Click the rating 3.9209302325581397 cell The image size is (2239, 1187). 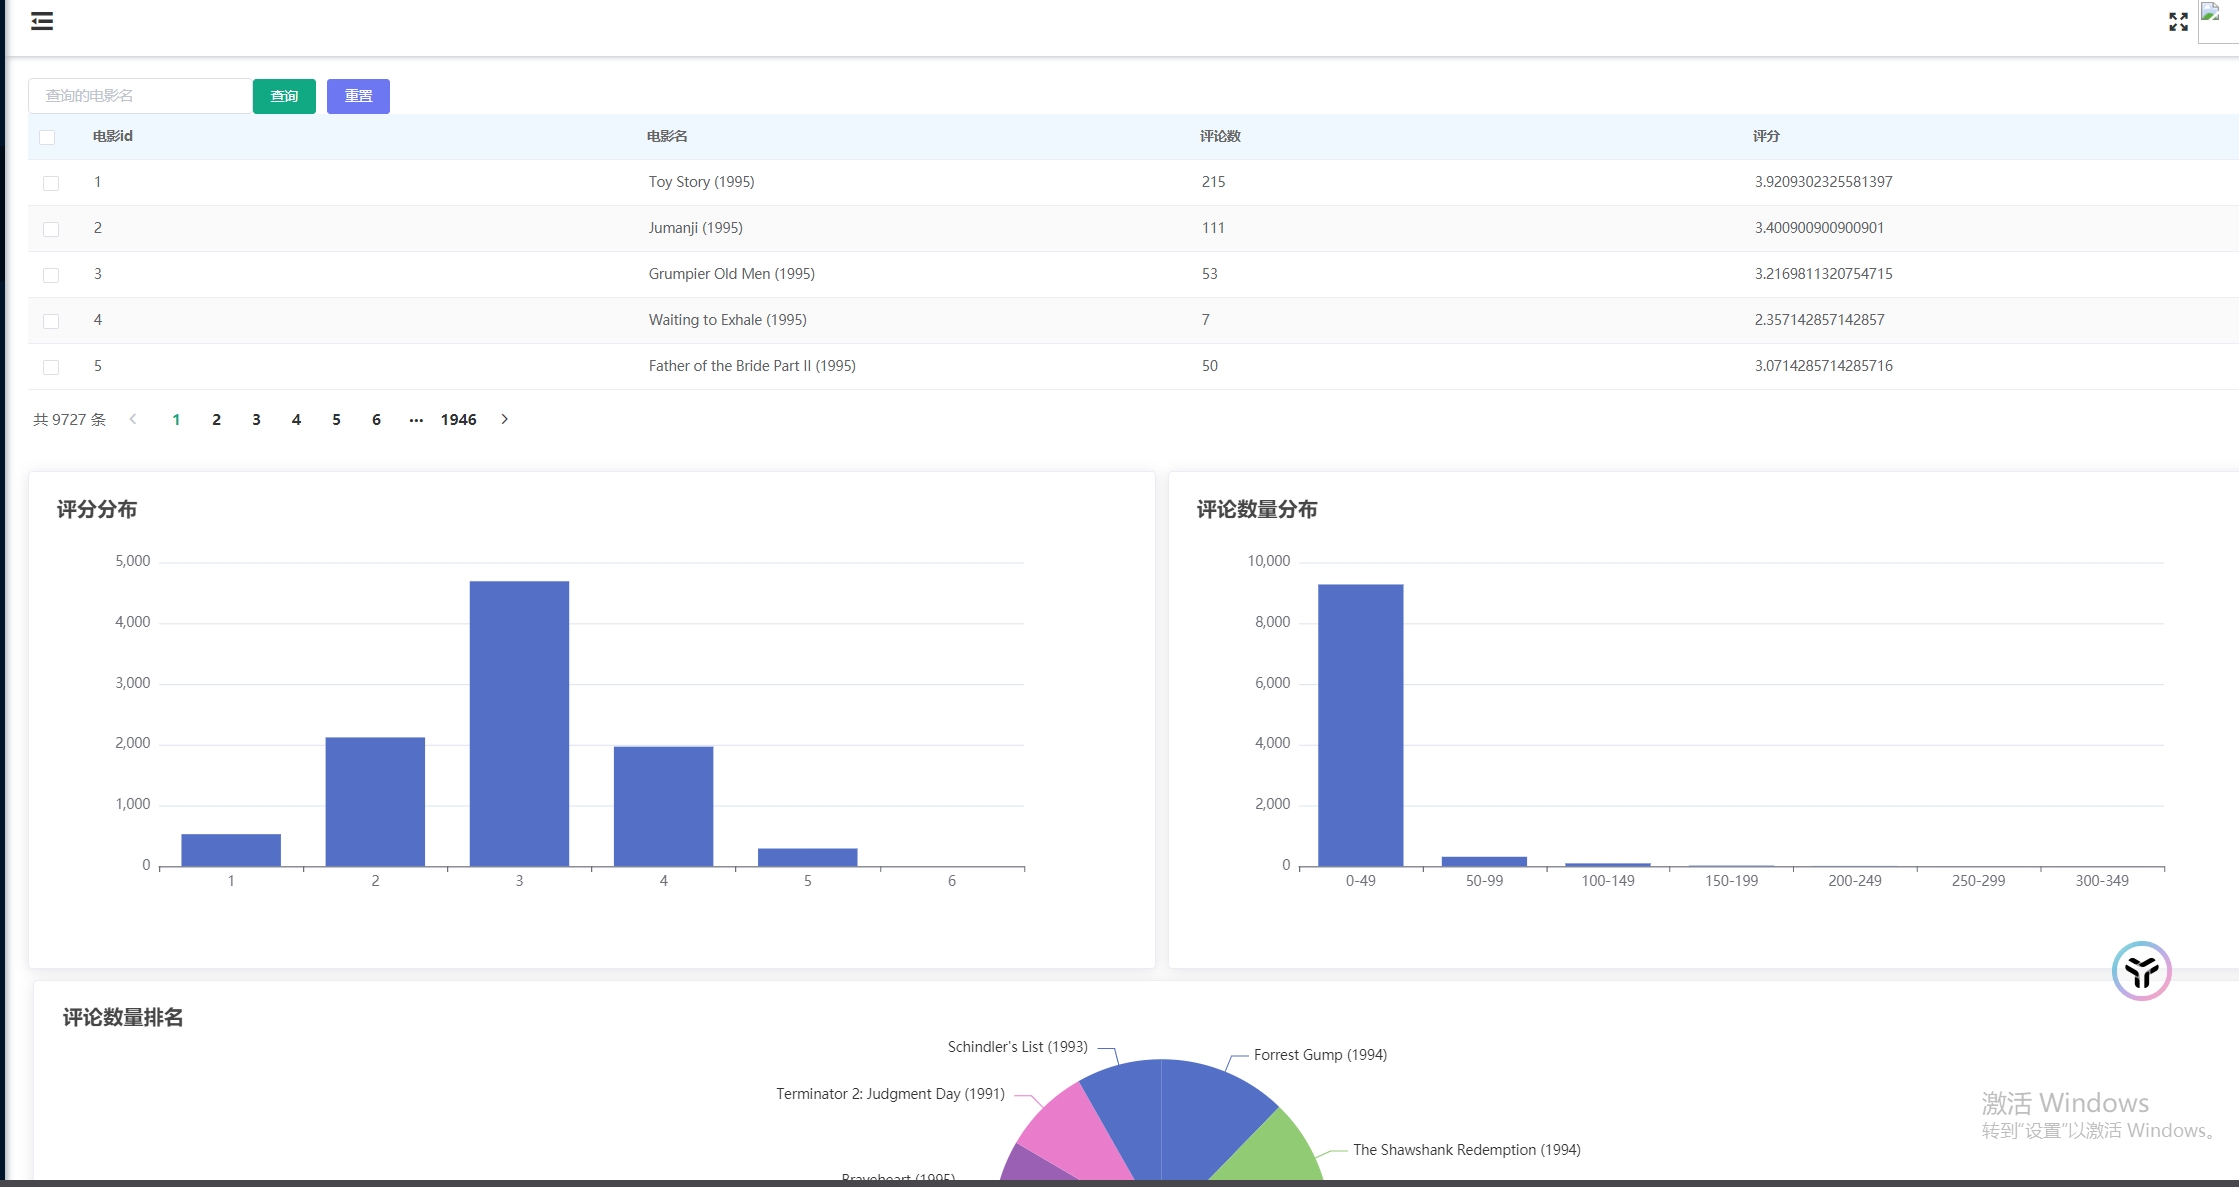(x=1823, y=182)
